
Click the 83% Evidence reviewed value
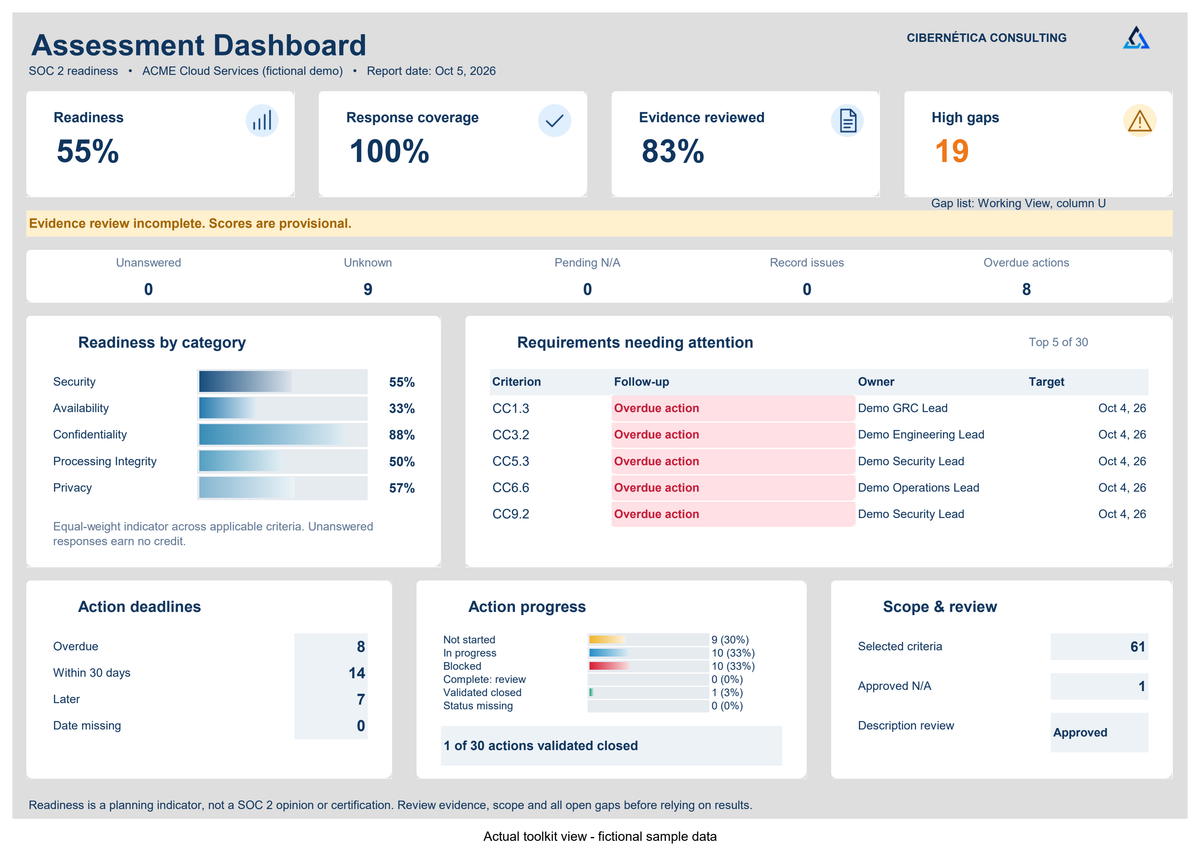pos(673,151)
